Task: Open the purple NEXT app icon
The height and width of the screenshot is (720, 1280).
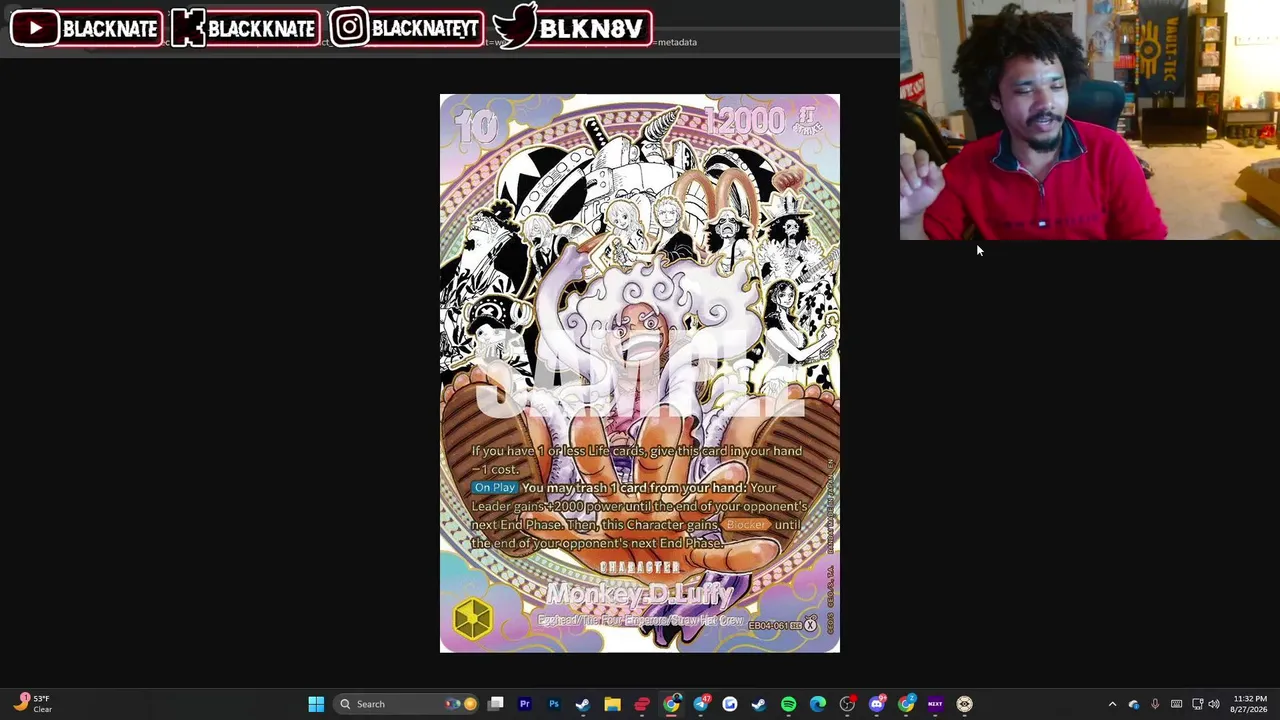Action: coord(935,704)
